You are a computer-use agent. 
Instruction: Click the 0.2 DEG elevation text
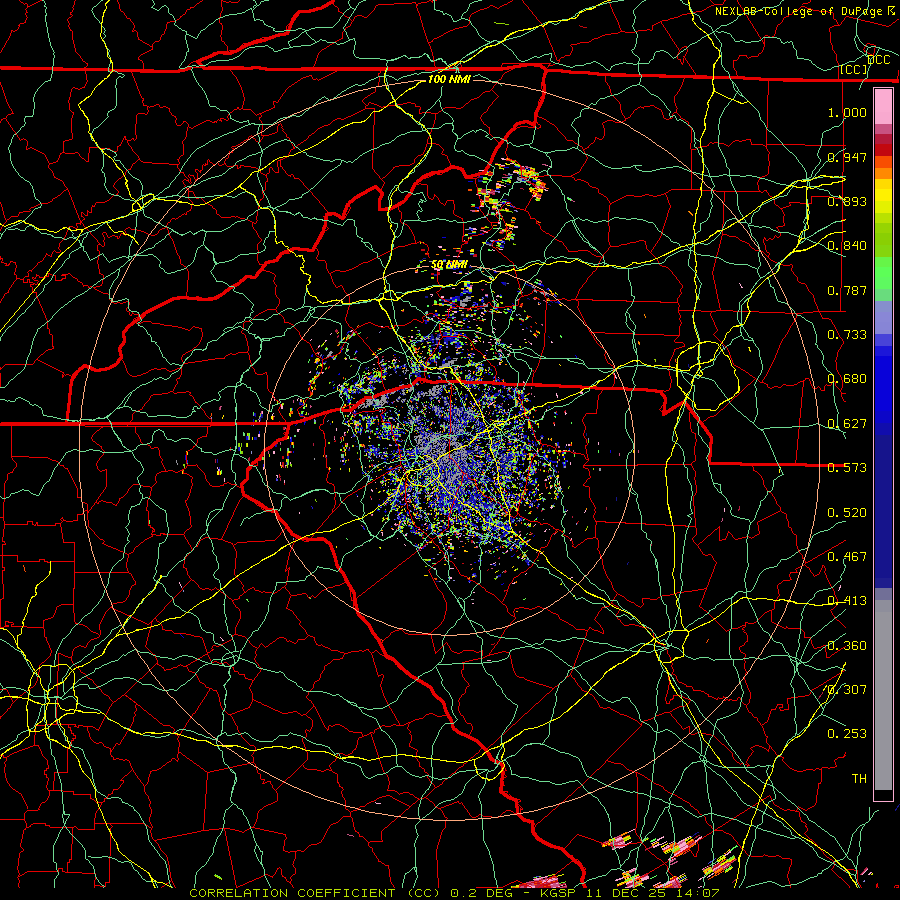tap(480, 893)
